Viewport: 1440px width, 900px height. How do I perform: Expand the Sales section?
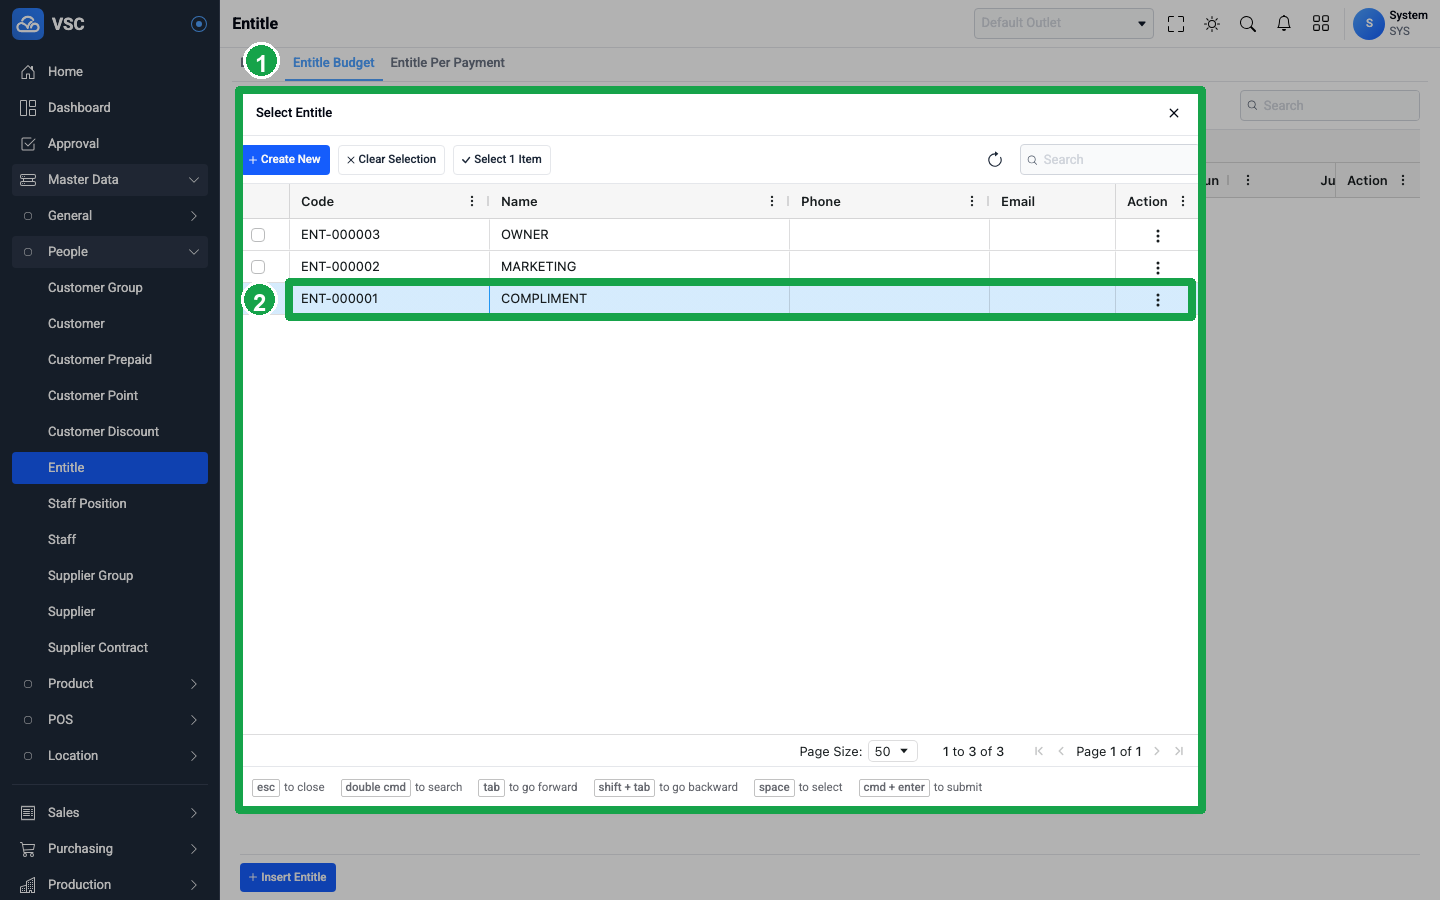(110, 813)
